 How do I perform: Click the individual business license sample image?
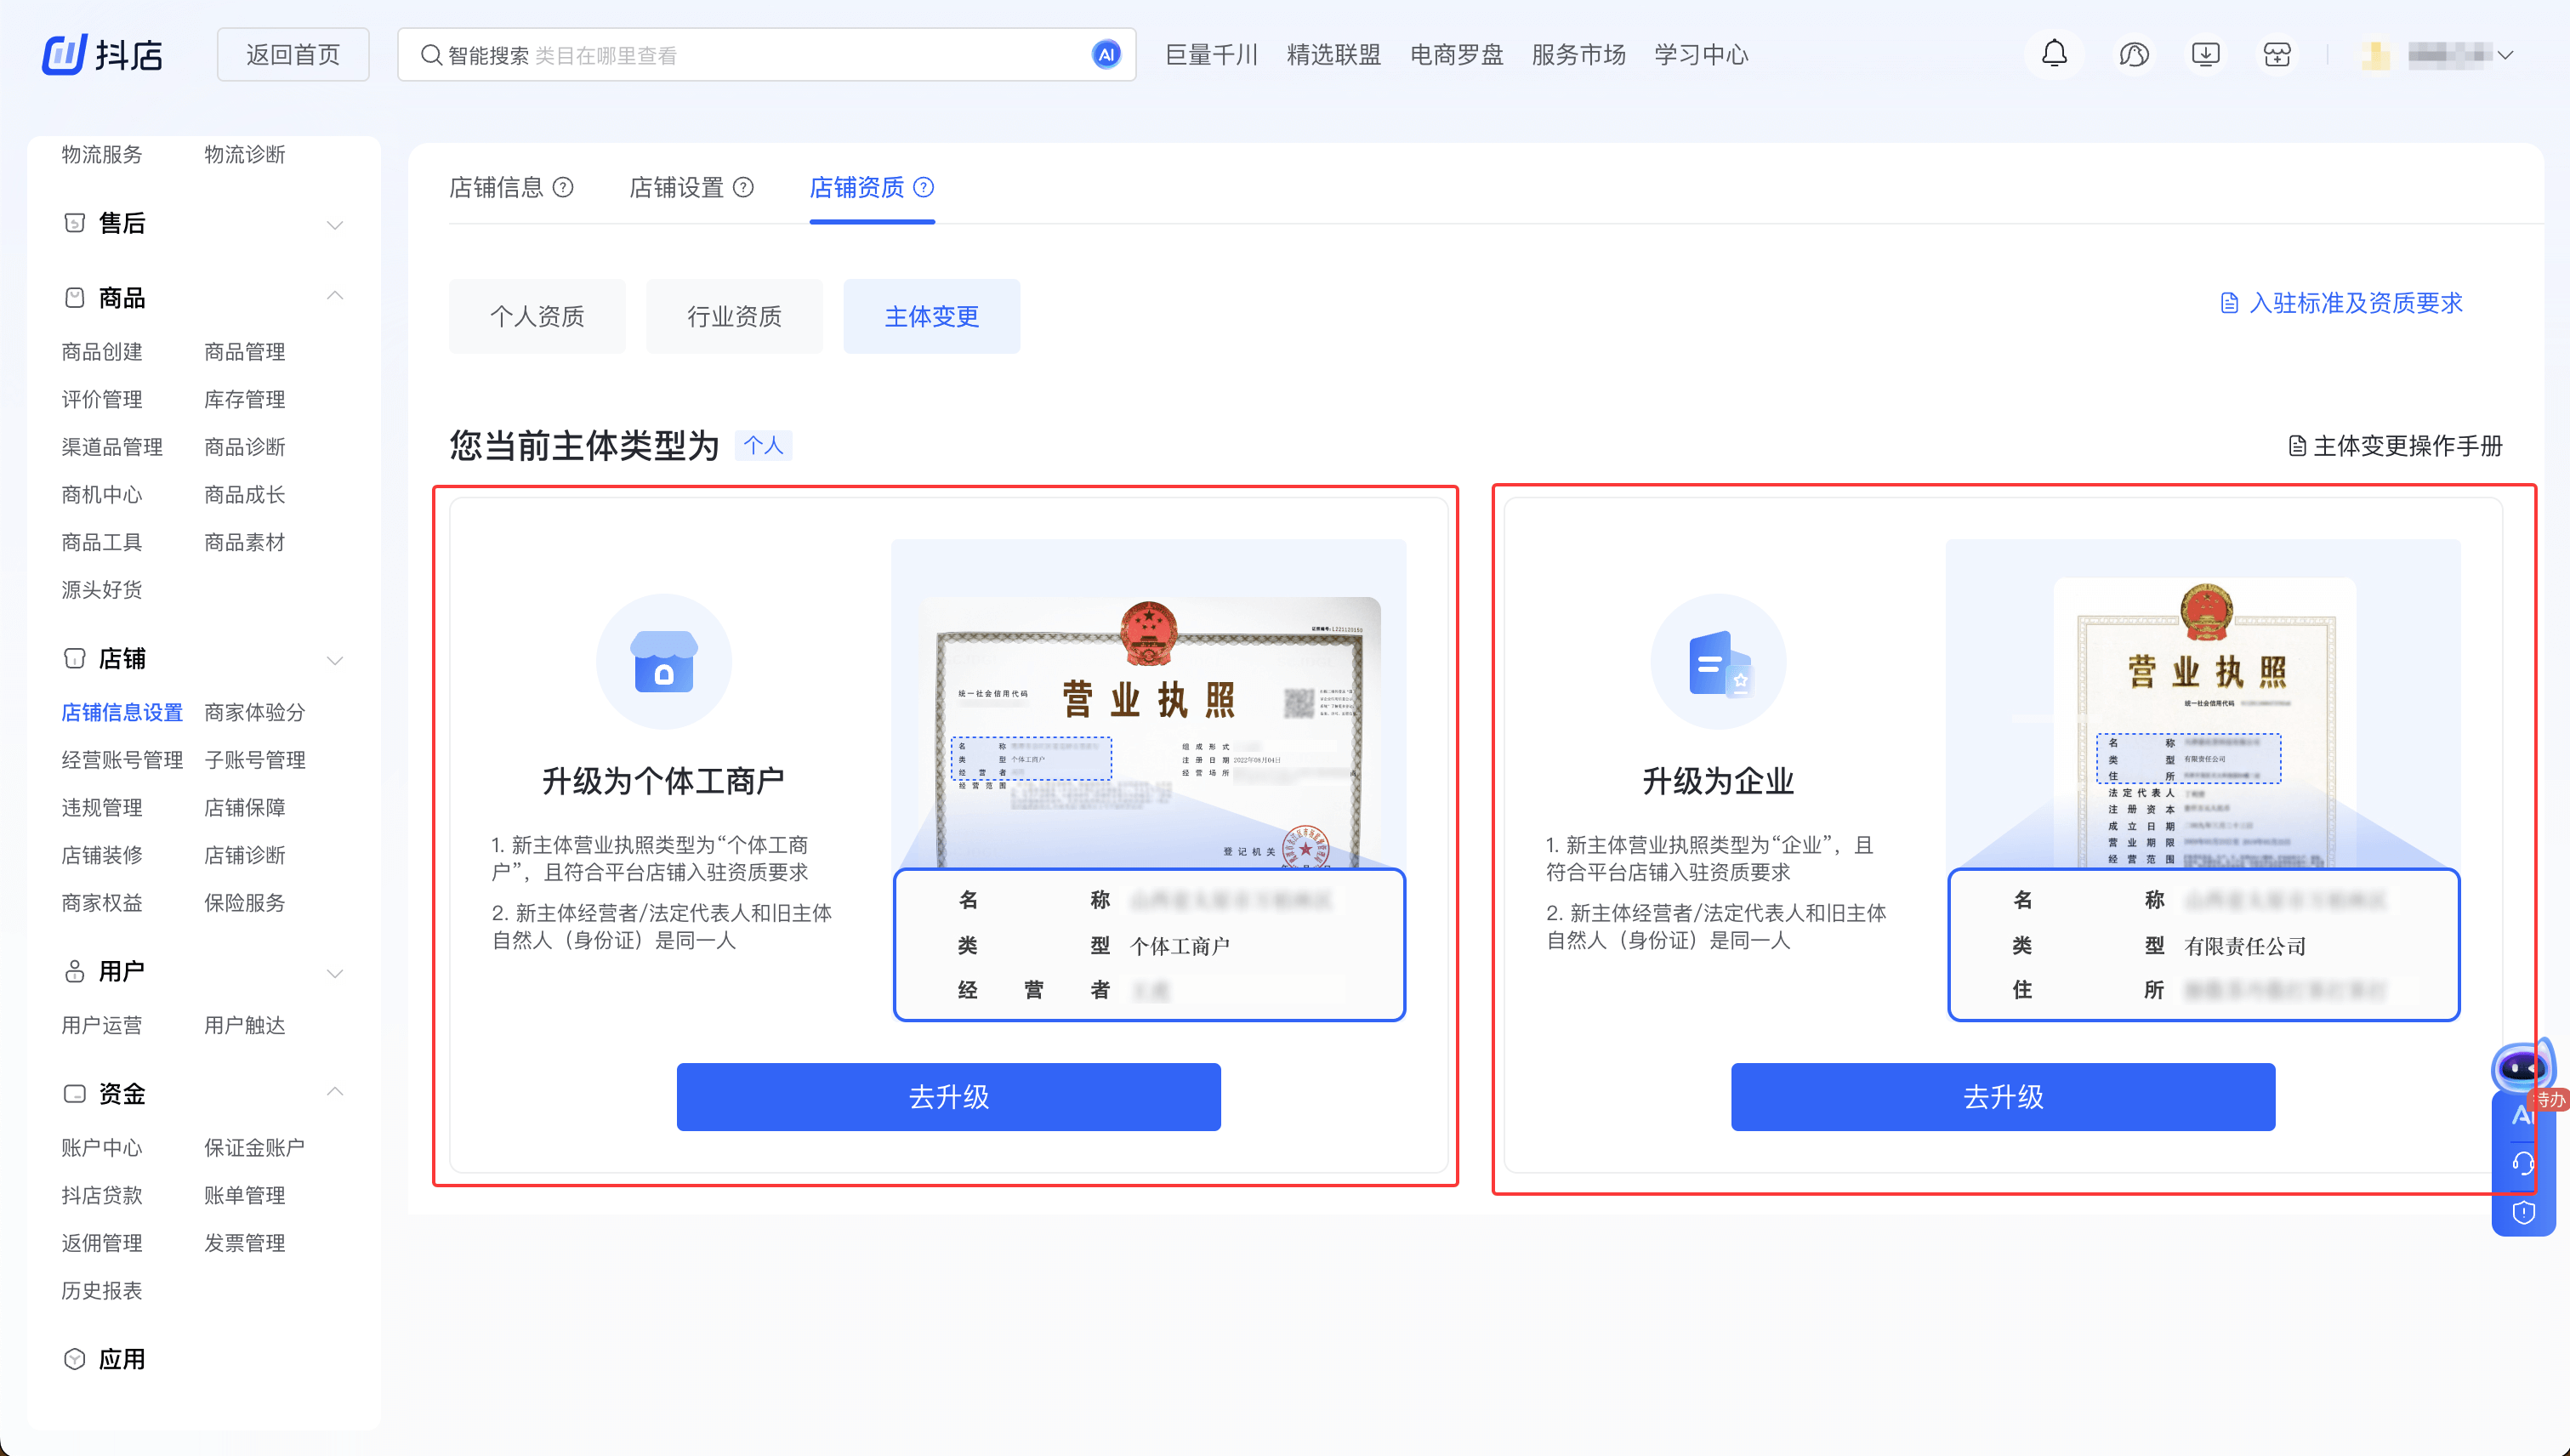click(1149, 780)
